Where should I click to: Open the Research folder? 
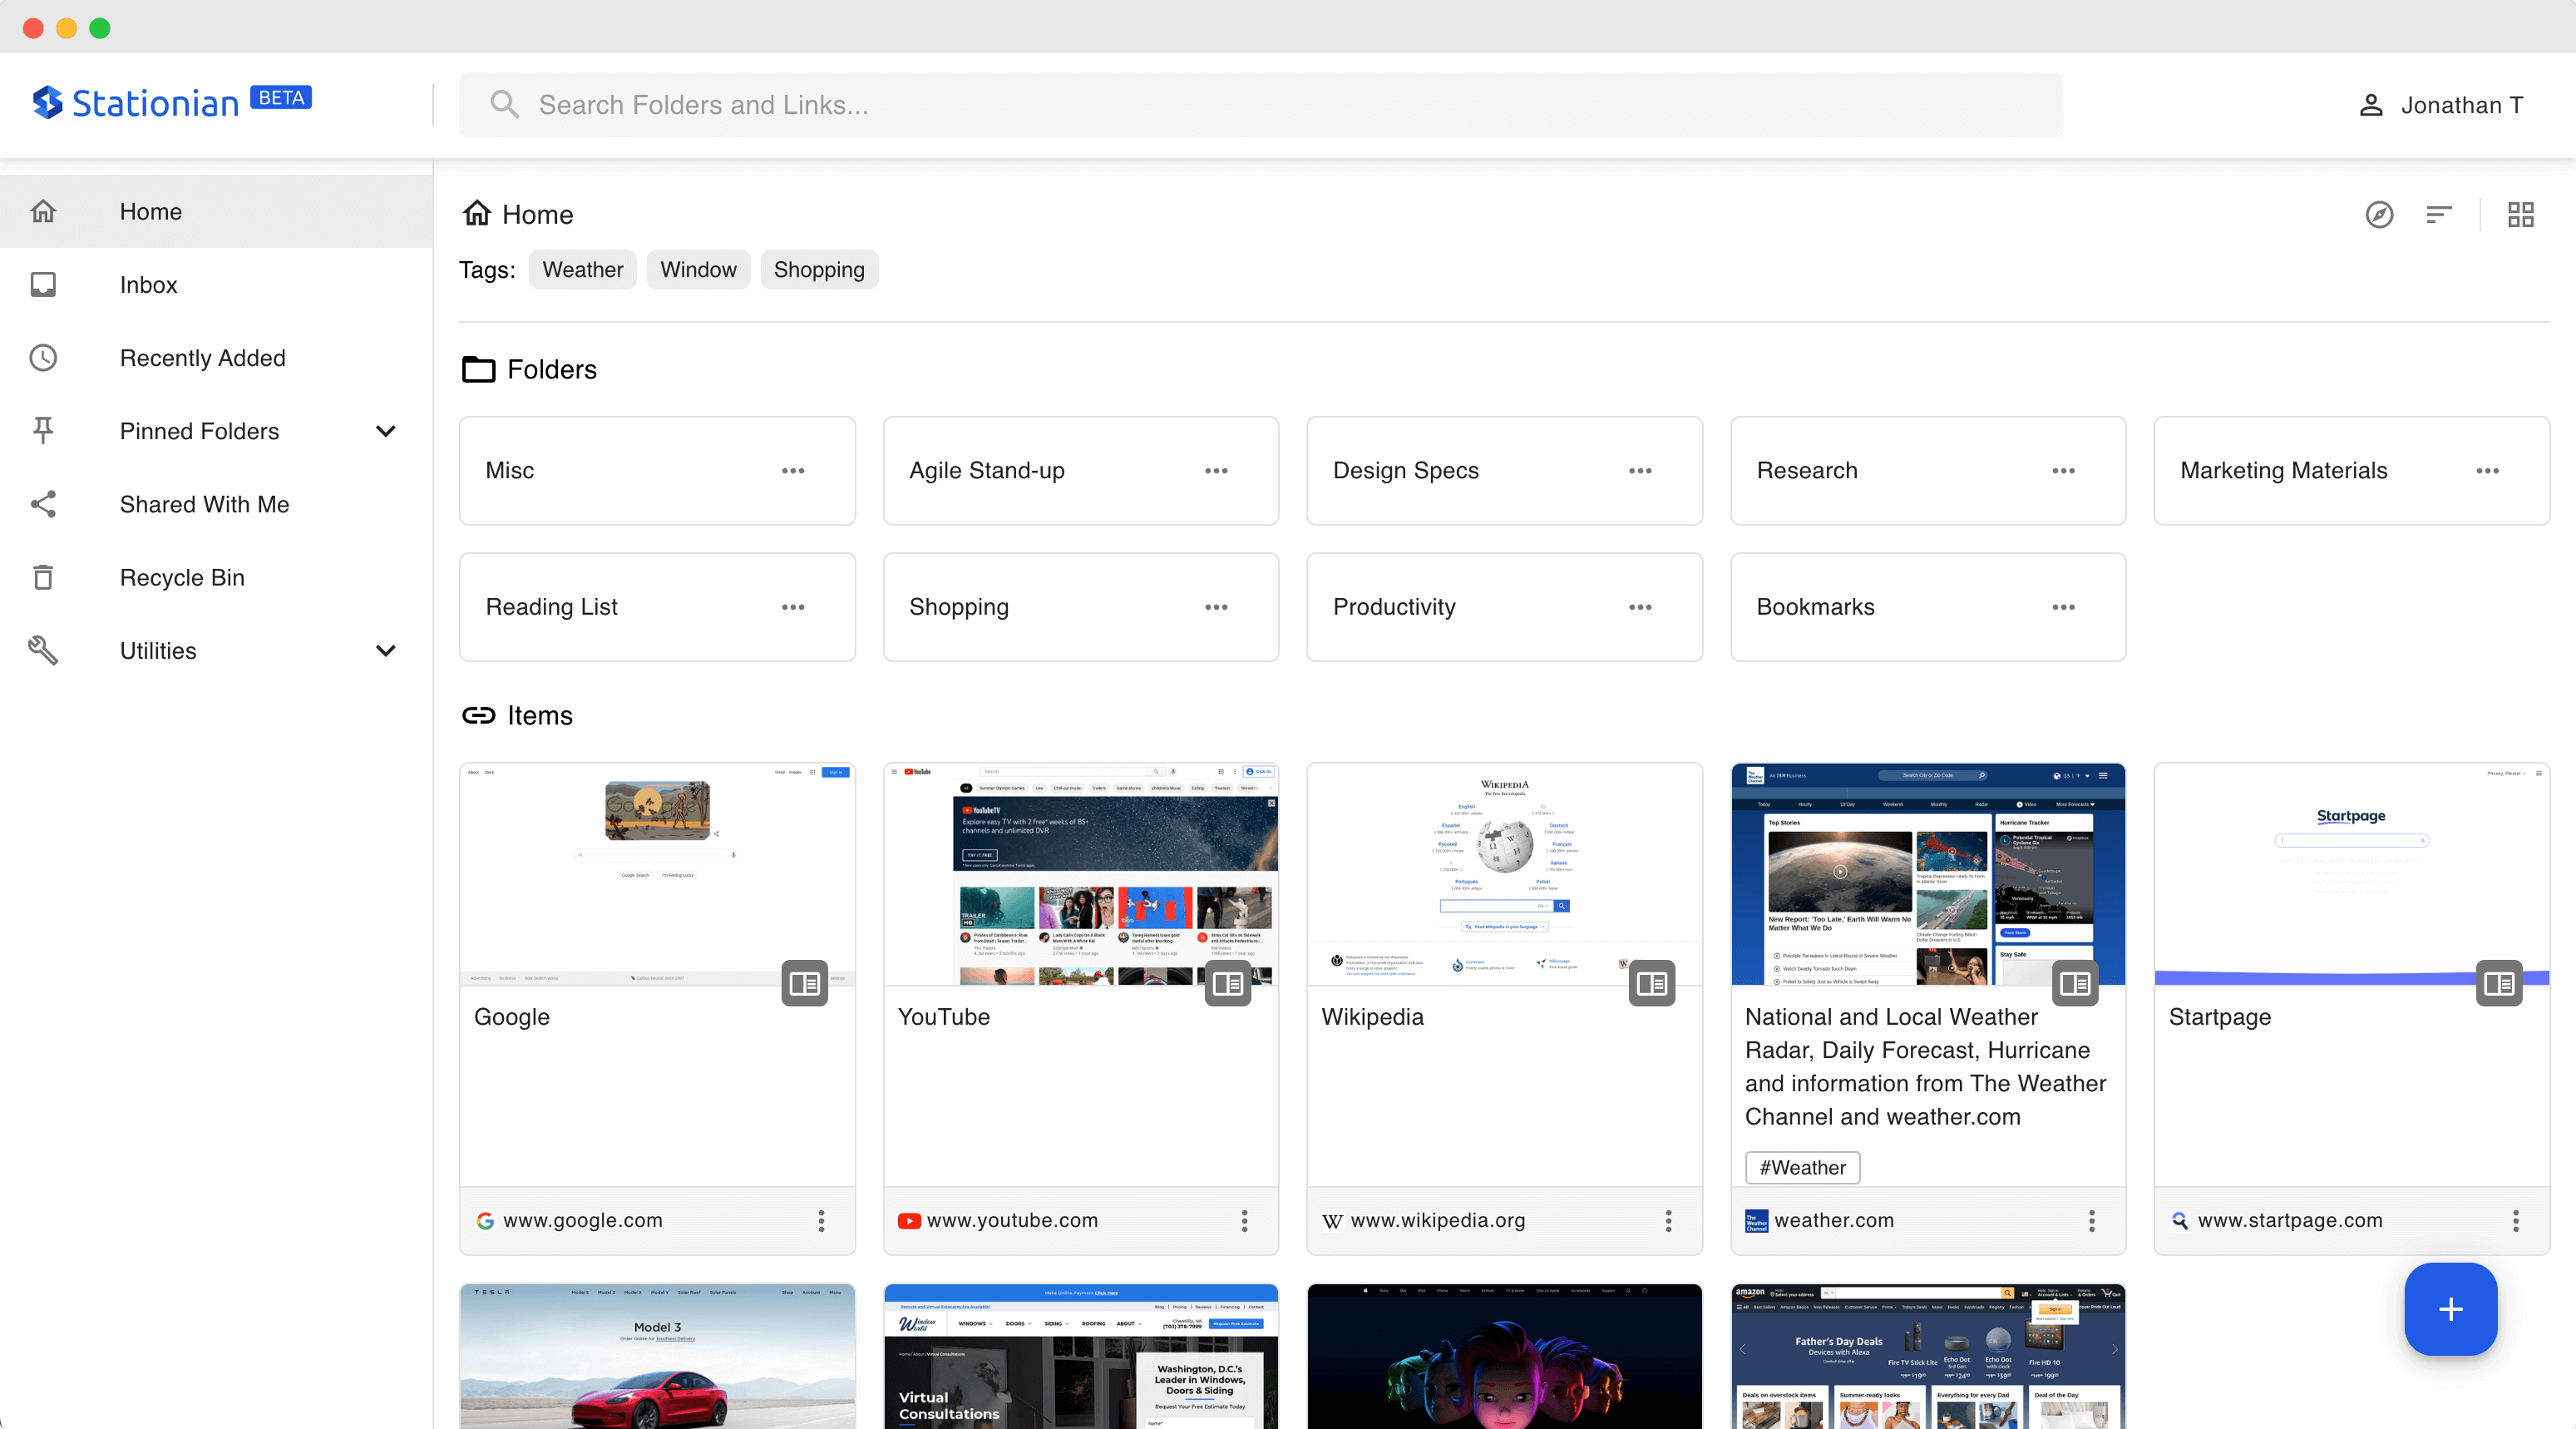[x=1928, y=471]
